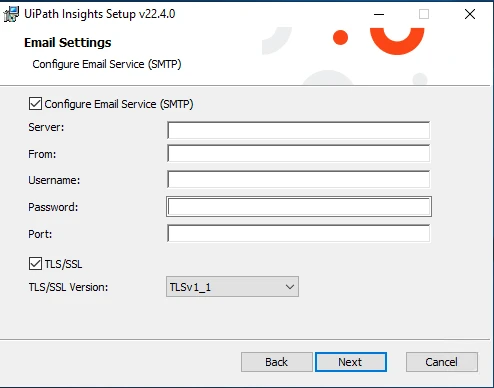The image size is (494, 388).
Task: Close the UiPath Insights Setup window
Action: pyautogui.click(x=470, y=14)
